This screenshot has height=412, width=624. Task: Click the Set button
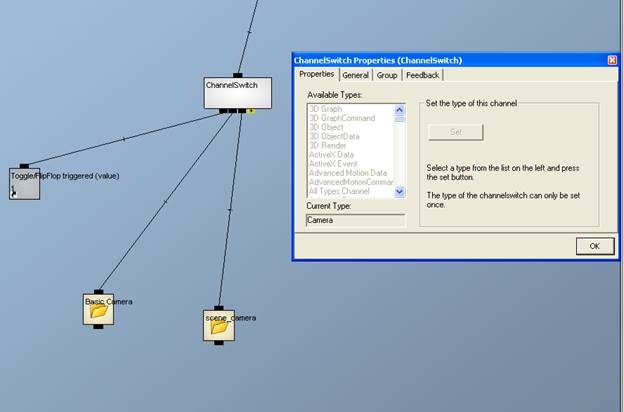(455, 132)
